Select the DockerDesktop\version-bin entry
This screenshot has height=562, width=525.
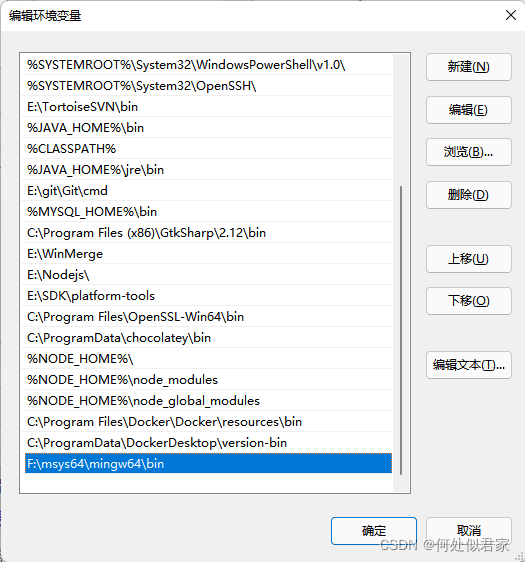[x=207, y=443]
